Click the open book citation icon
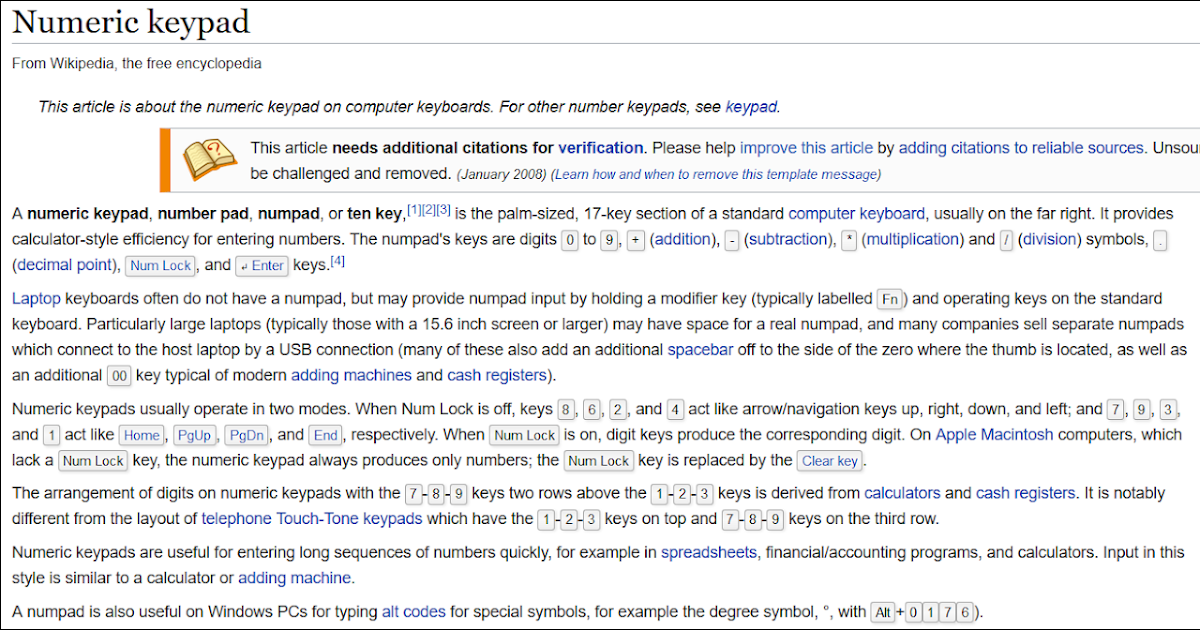 (208, 160)
